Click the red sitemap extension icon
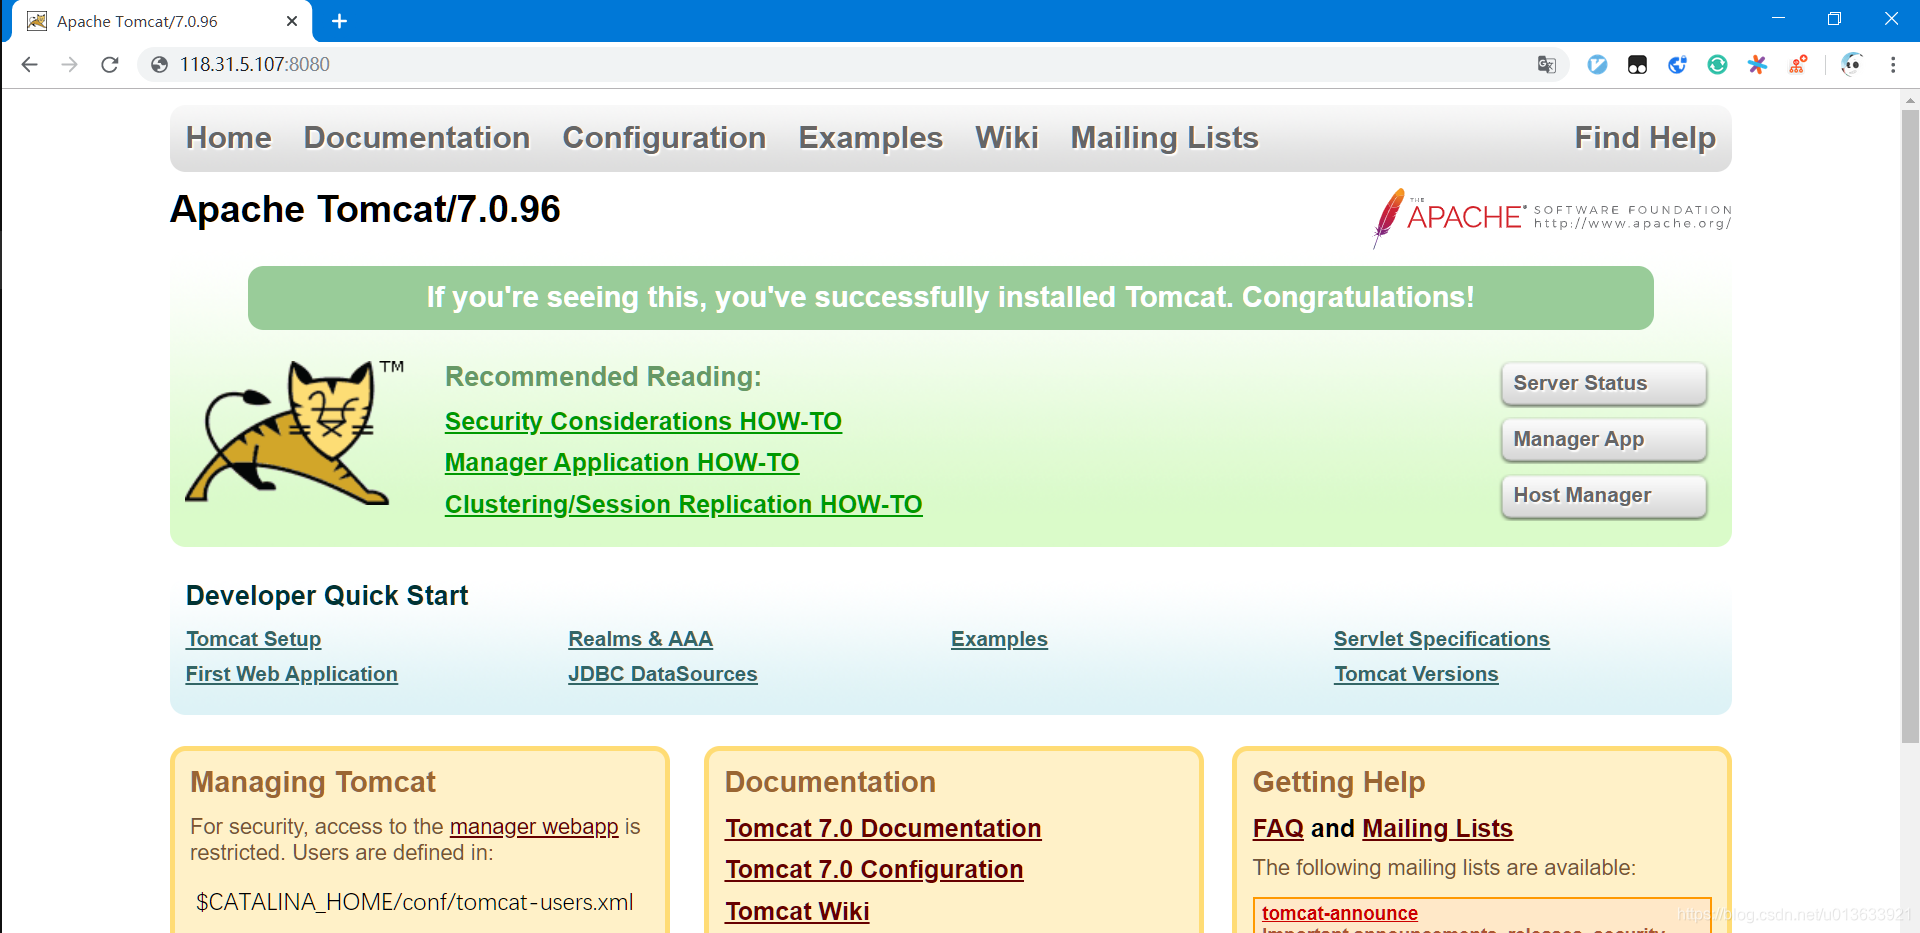The width and height of the screenshot is (1920, 933). [1798, 65]
